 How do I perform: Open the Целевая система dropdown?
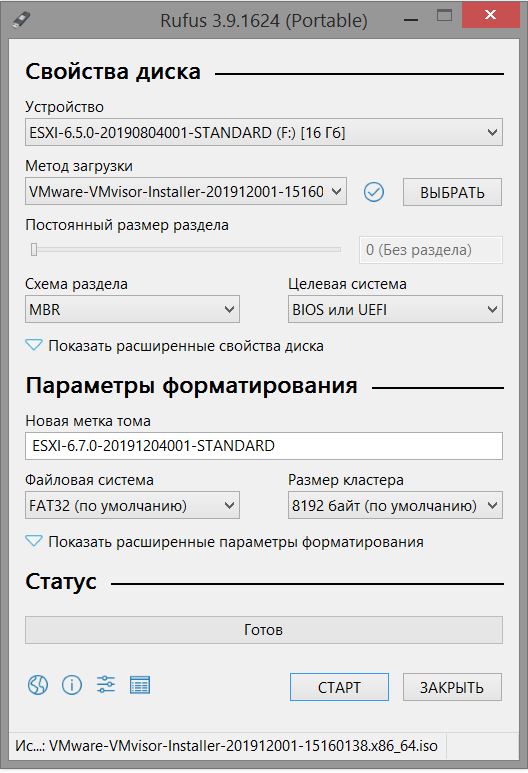(x=395, y=309)
